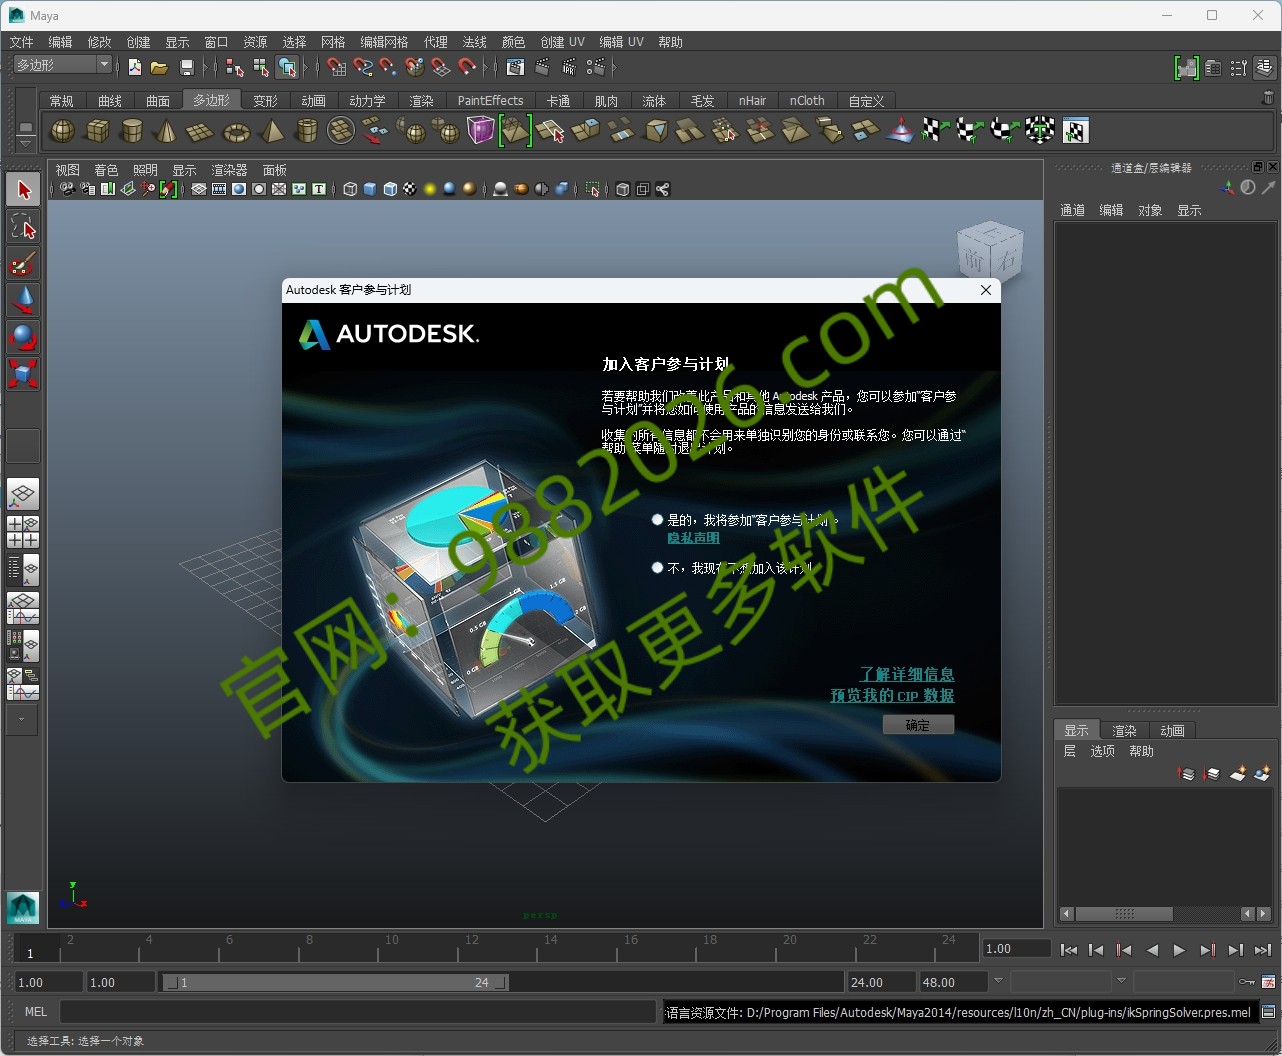
Task: Open the 创建 UV menu
Action: pyautogui.click(x=562, y=42)
